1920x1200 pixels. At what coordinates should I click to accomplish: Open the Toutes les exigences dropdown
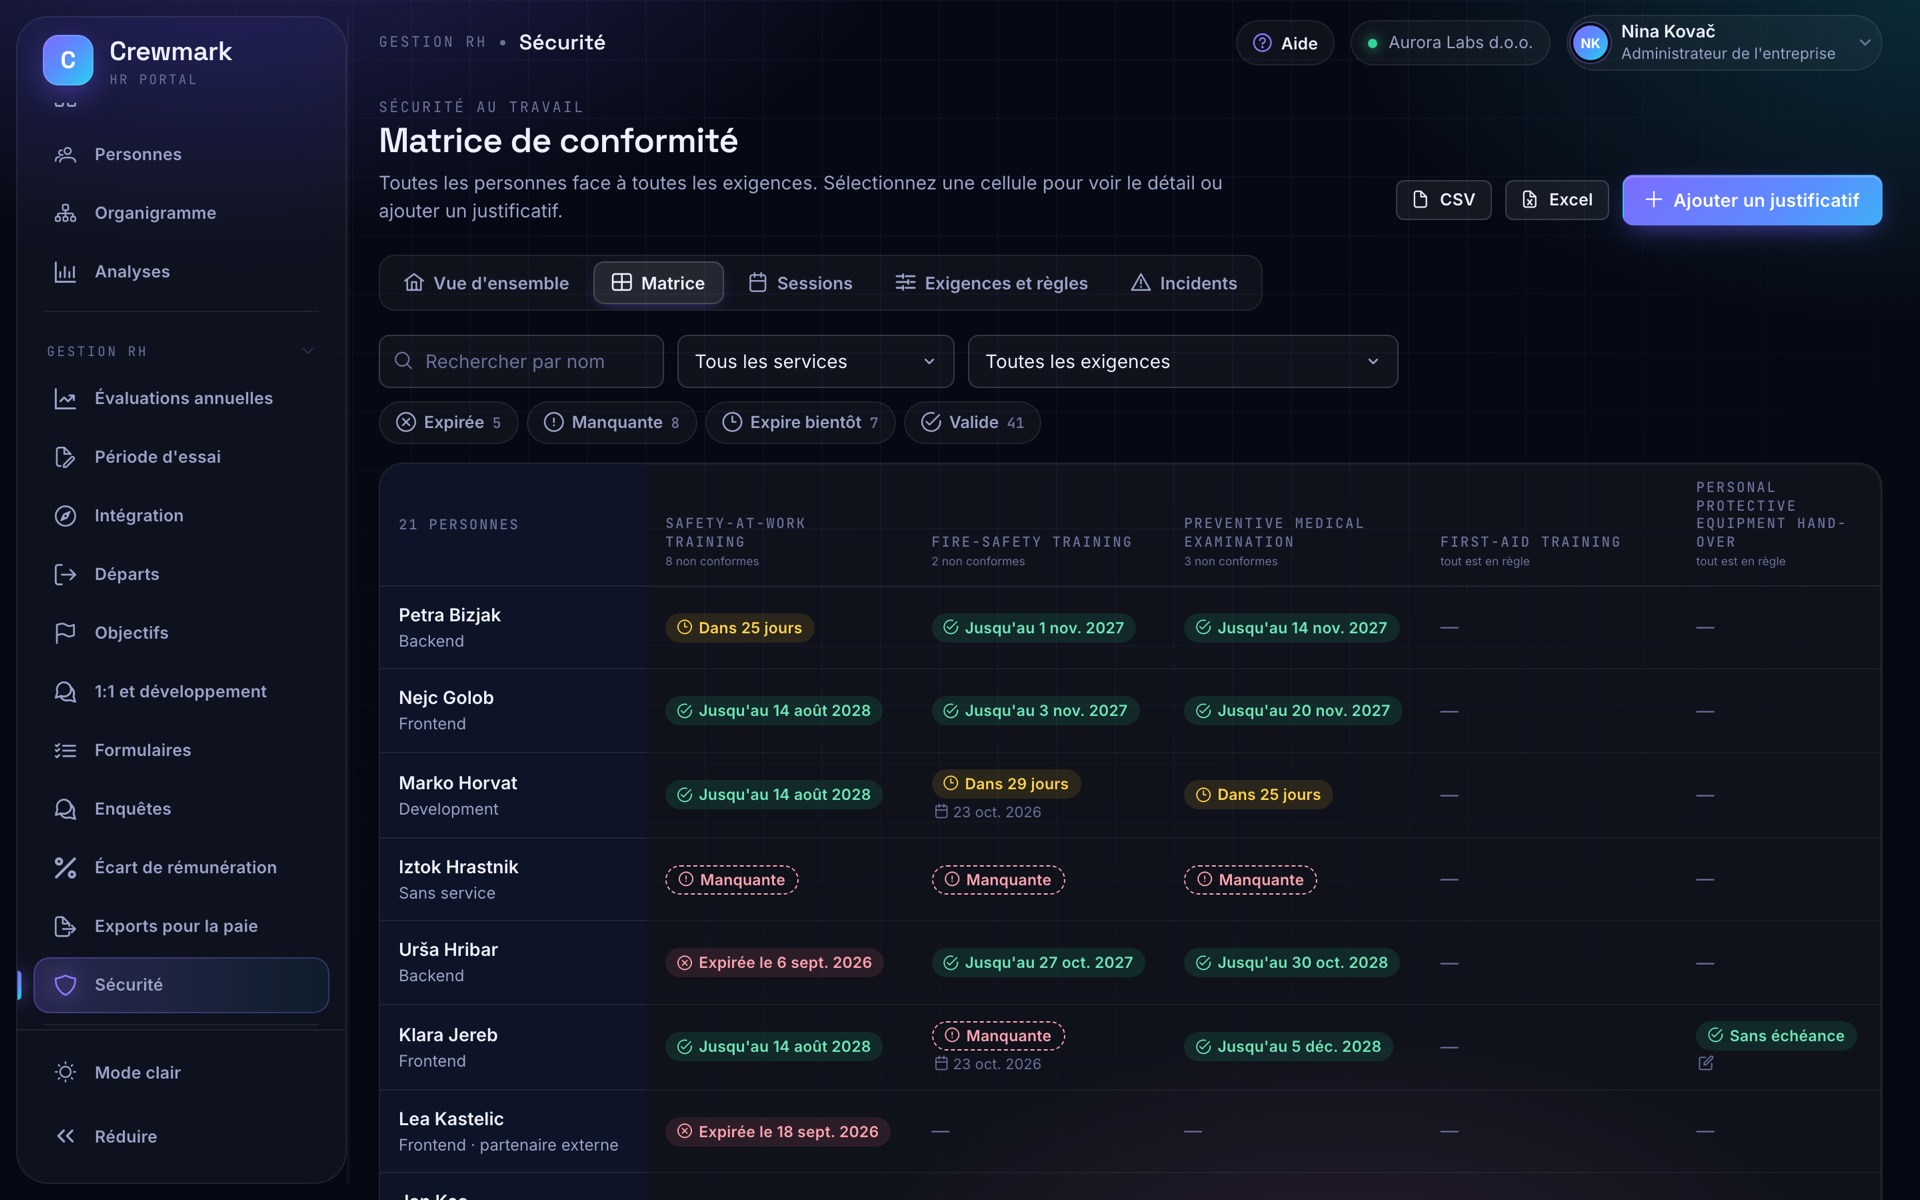coord(1182,361)
